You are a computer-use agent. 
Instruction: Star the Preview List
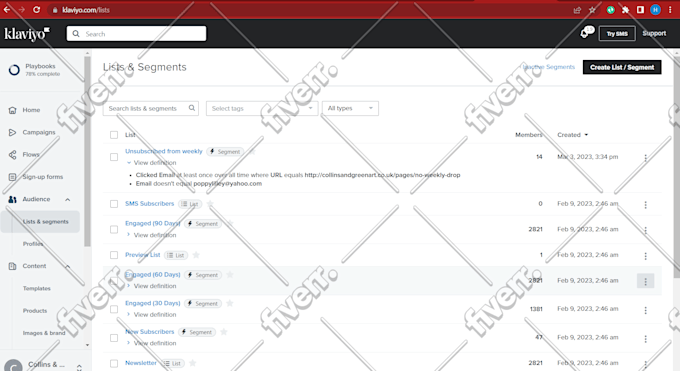tap(196, 255)
